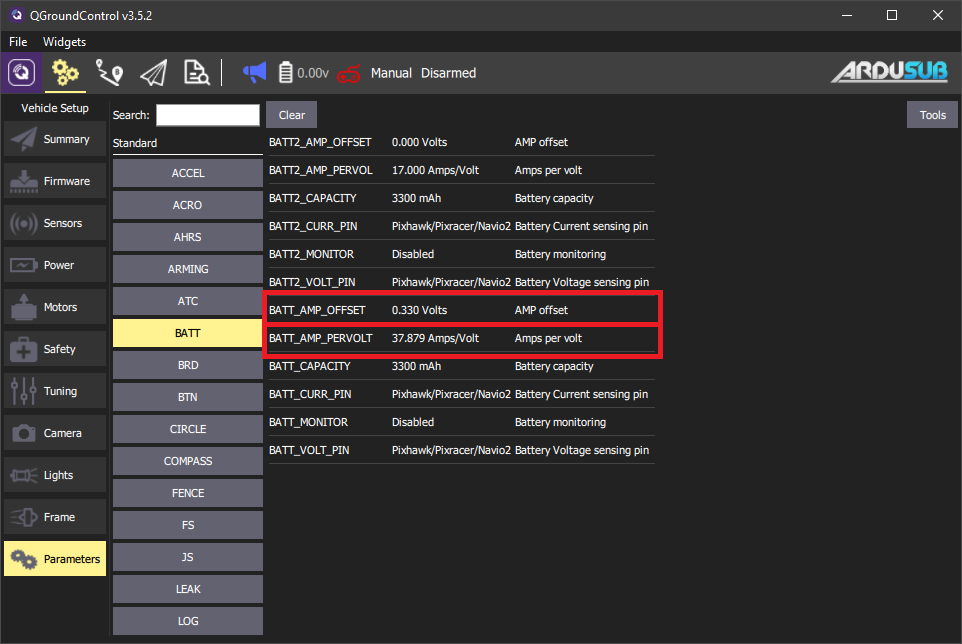Open the Firmware setup page
This screenshot has height=644, width=962.
point(55,181)
